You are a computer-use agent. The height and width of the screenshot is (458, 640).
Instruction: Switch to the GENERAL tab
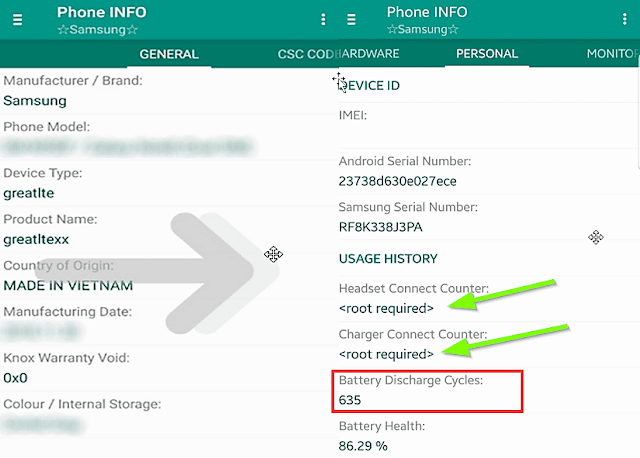pyautogui.click(x=169, y=54)
